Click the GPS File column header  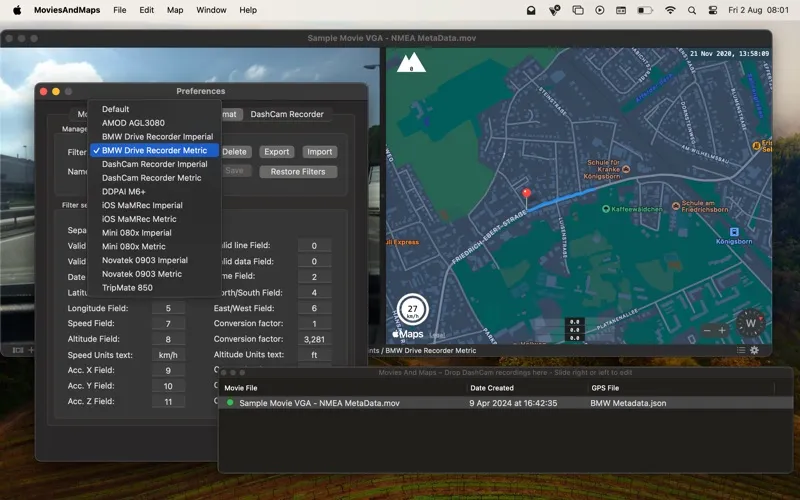tap(605, 388)
